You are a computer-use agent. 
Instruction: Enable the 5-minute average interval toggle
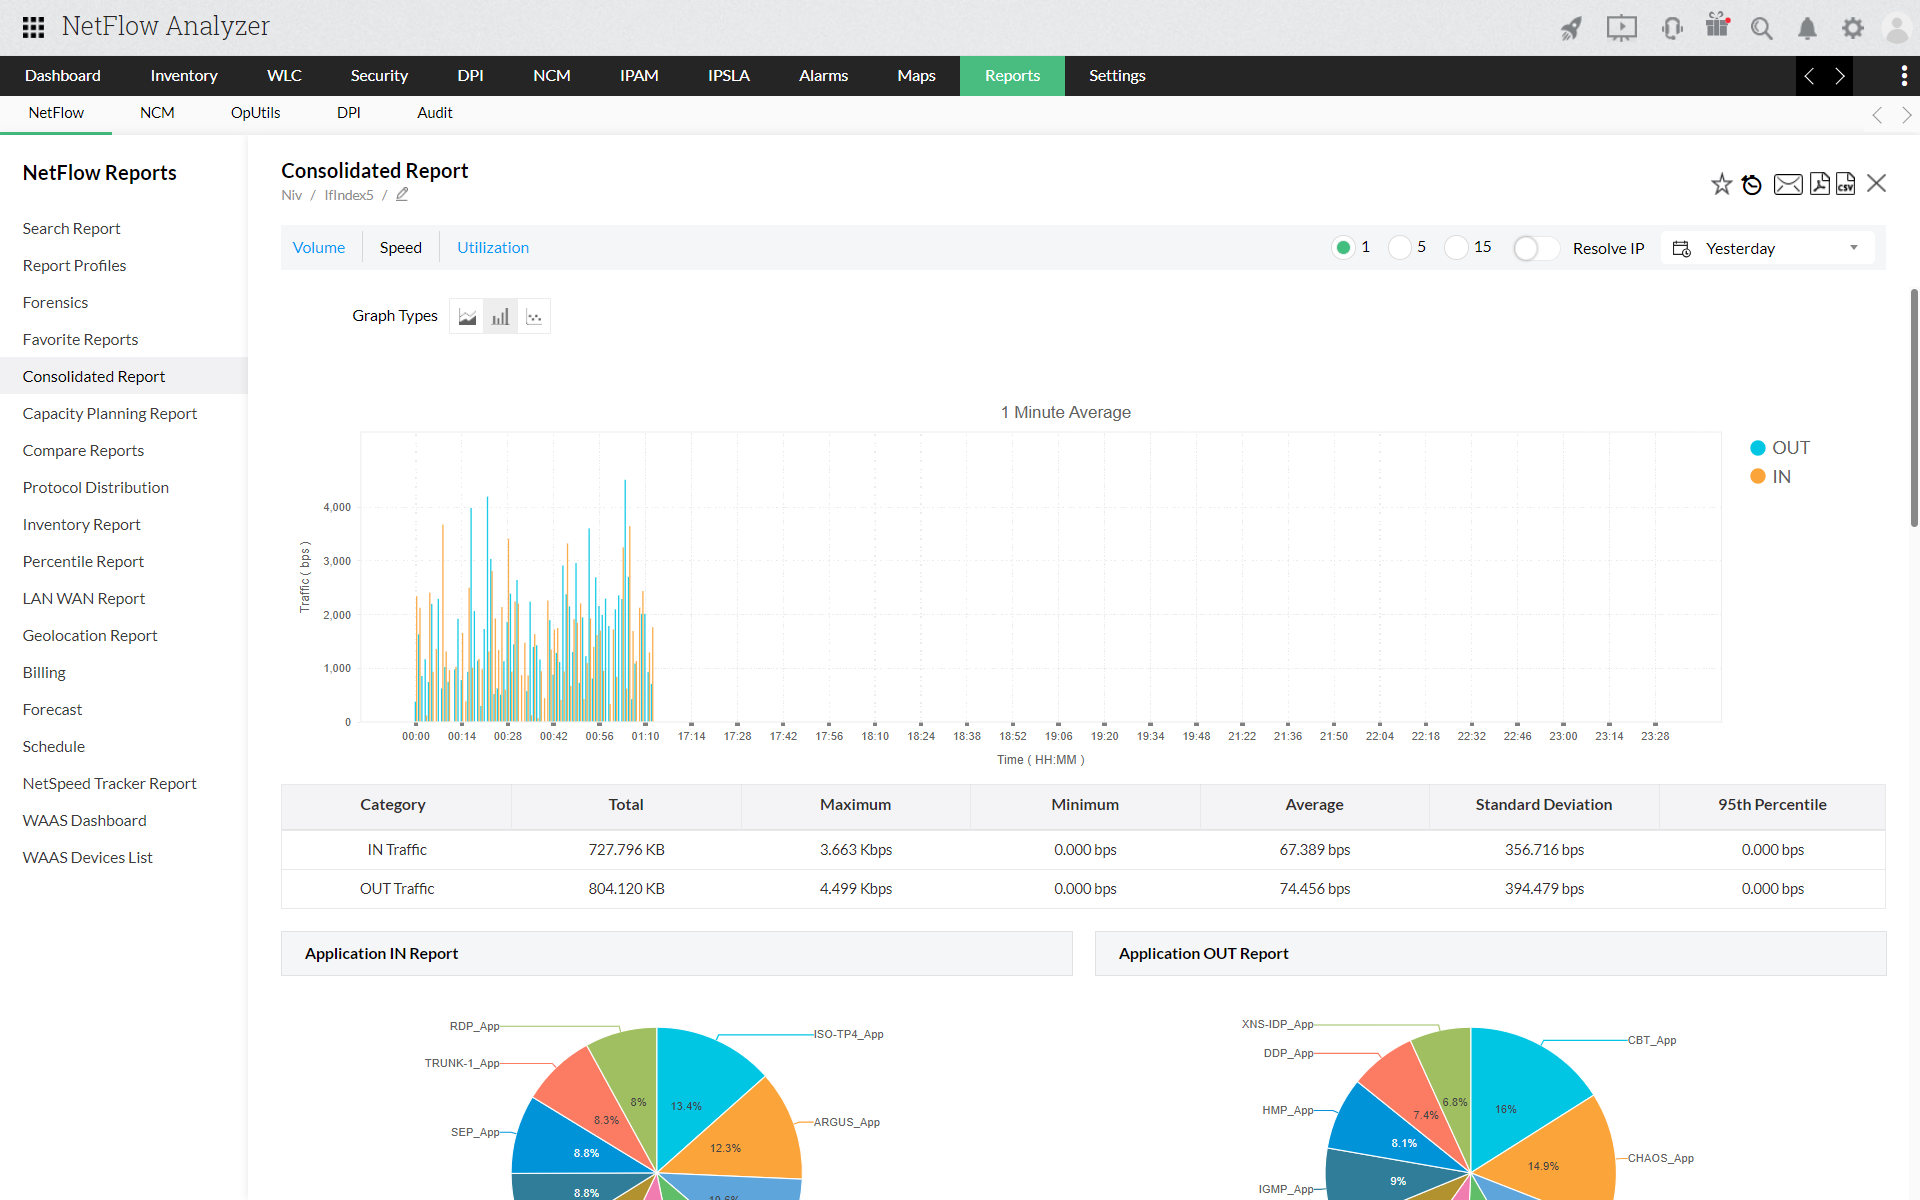pyautogui.click(x=1399, y=247)
